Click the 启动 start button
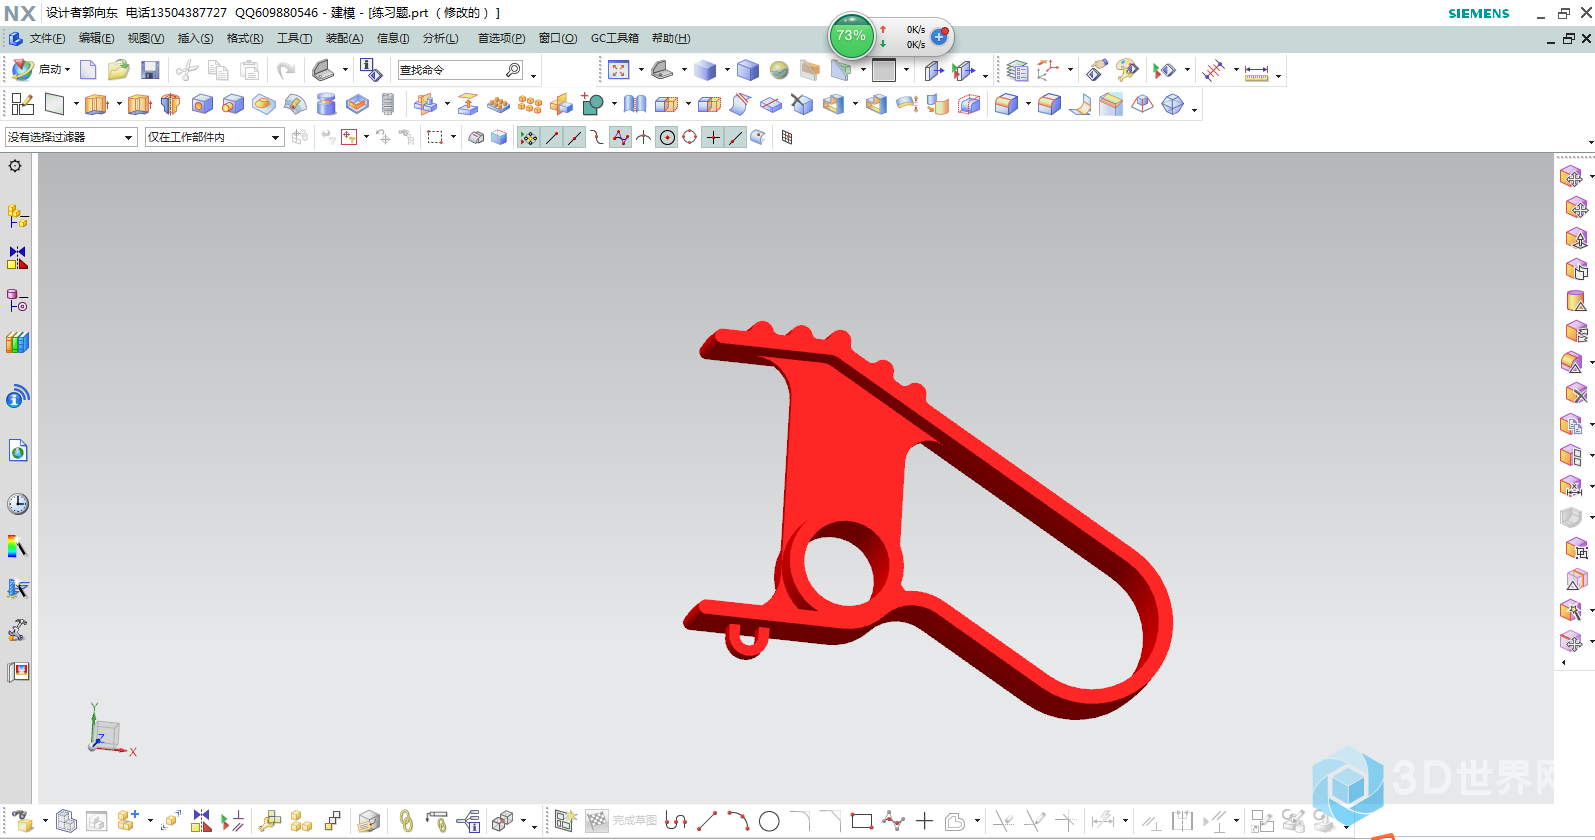 pyautogui.click(x=40, y=70)
